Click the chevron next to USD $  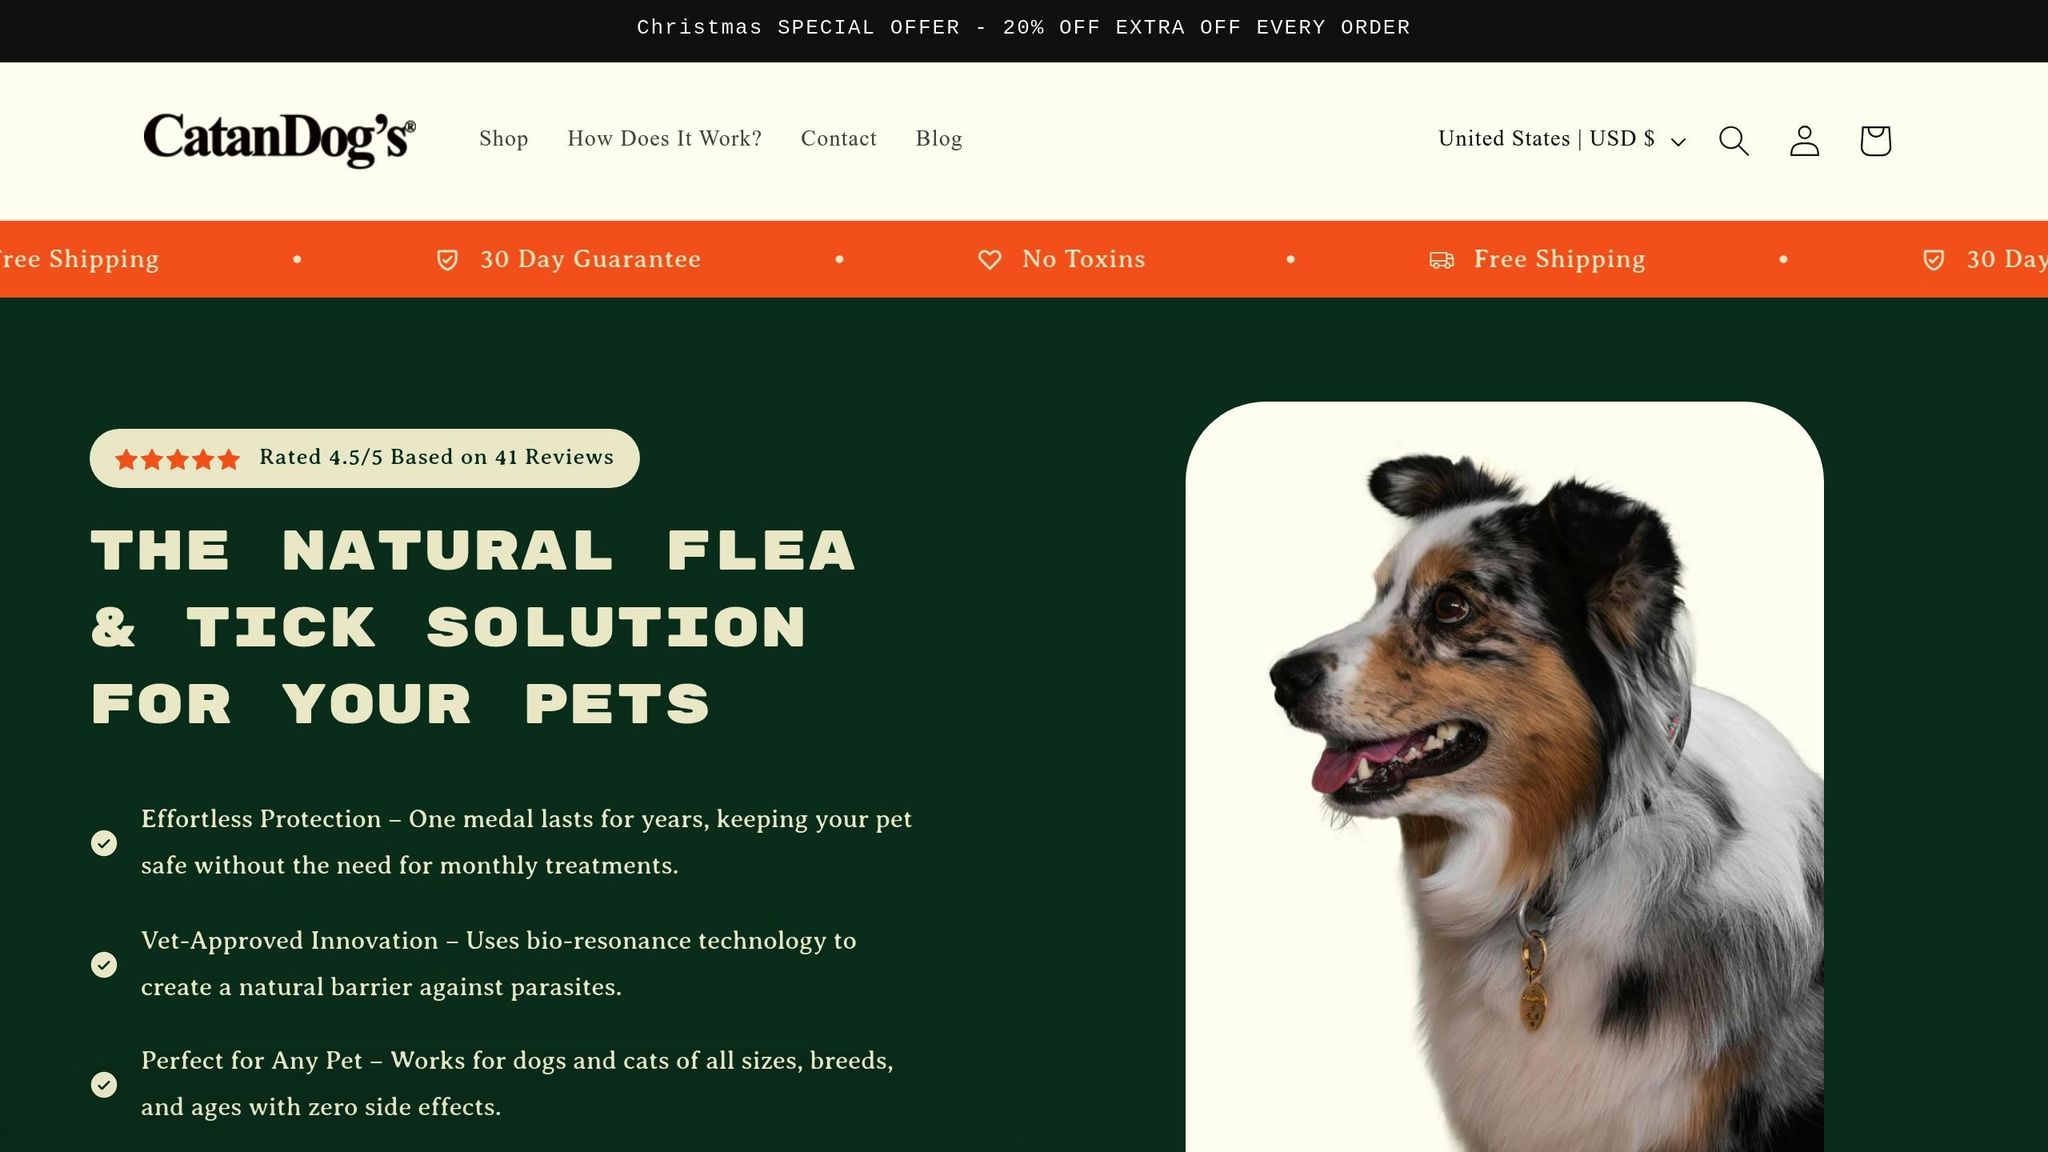pos(1678,142)
